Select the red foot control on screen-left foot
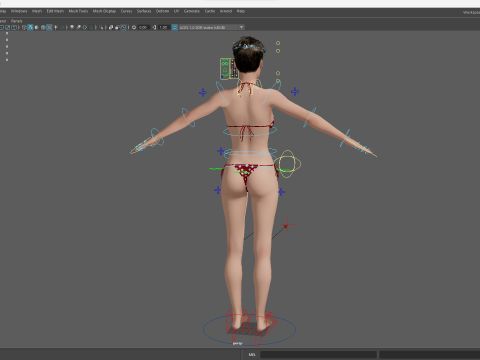Screen dimensions: 480x360 236,322
